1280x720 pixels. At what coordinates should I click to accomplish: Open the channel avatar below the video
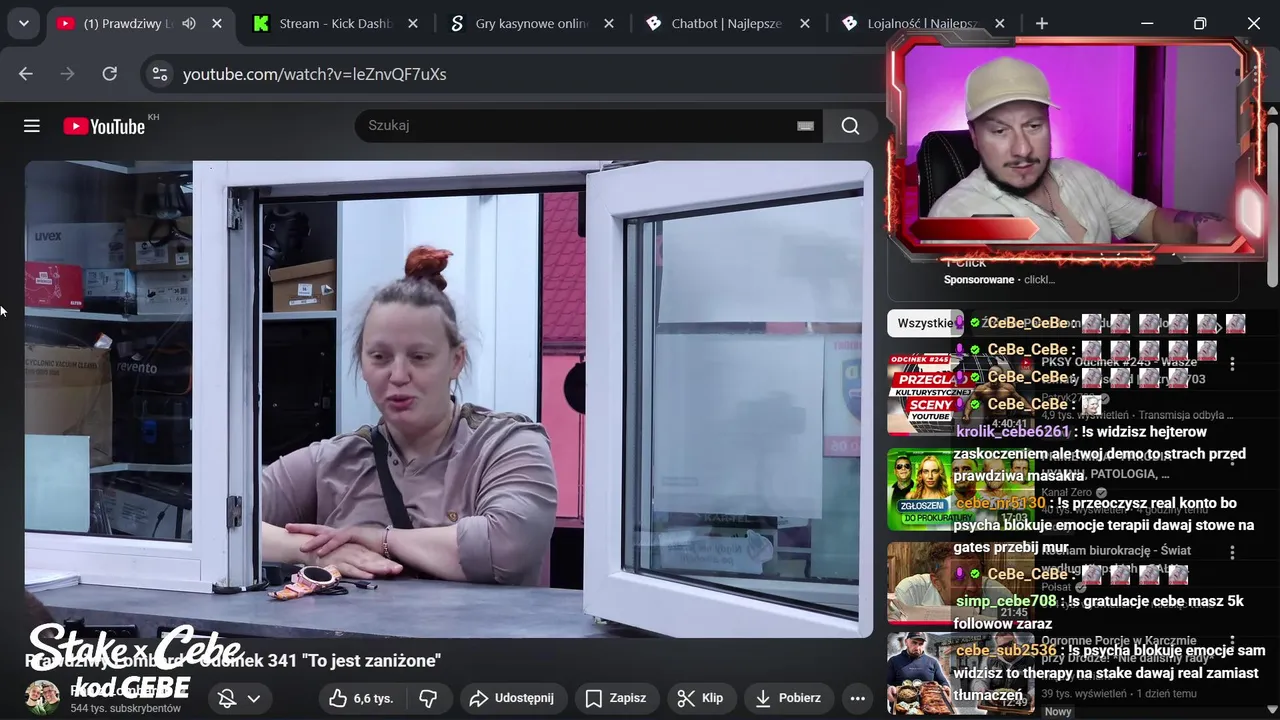pyautogui.click(x=42, y=698)
